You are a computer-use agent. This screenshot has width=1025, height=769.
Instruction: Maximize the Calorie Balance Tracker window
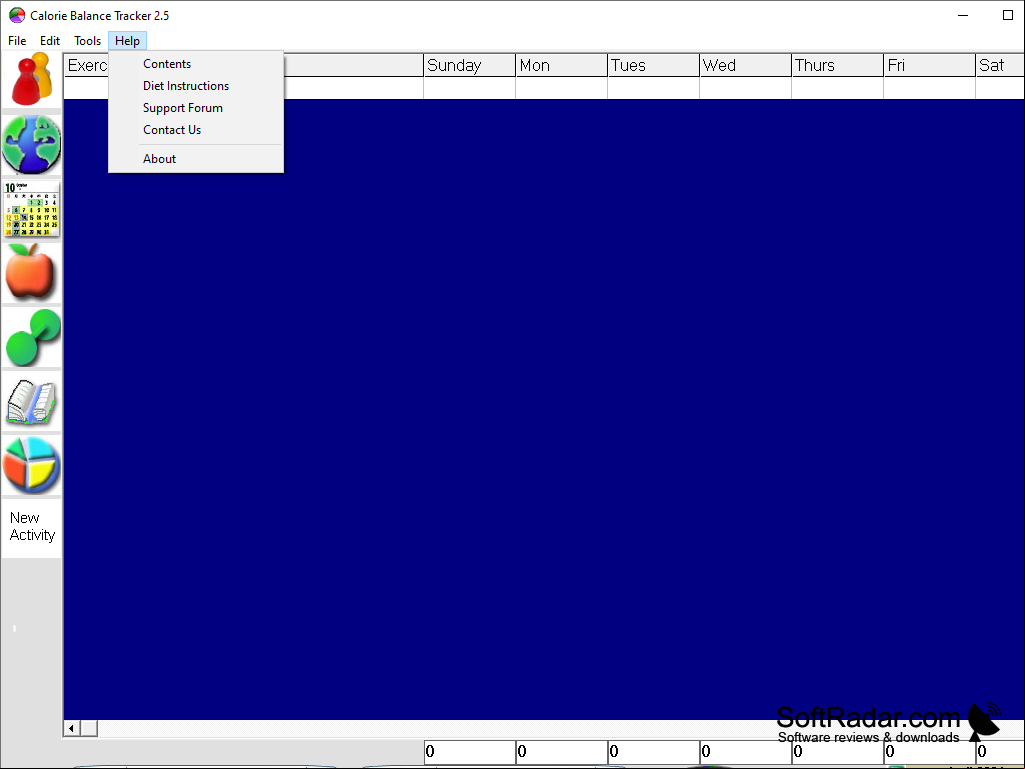pos(1007,15)
